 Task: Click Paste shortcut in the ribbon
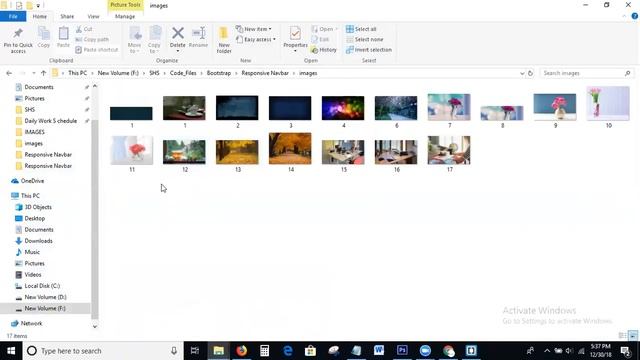(x=97, y=50)
